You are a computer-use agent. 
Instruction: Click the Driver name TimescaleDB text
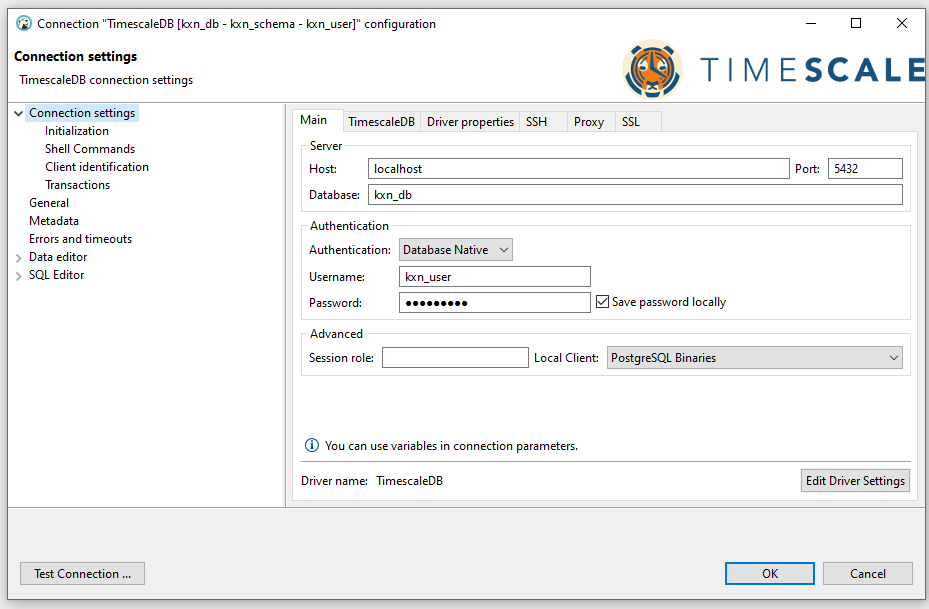click(x=409, y=480)
